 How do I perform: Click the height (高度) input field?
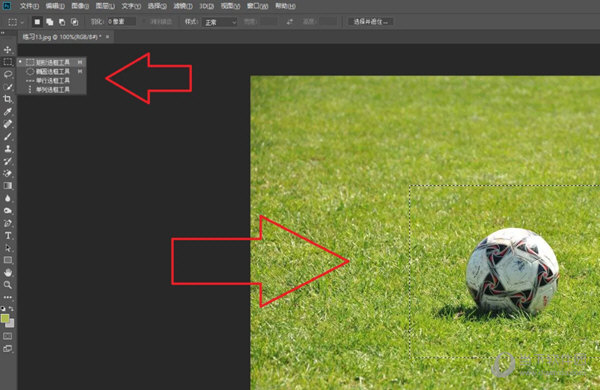coord(327,22)
